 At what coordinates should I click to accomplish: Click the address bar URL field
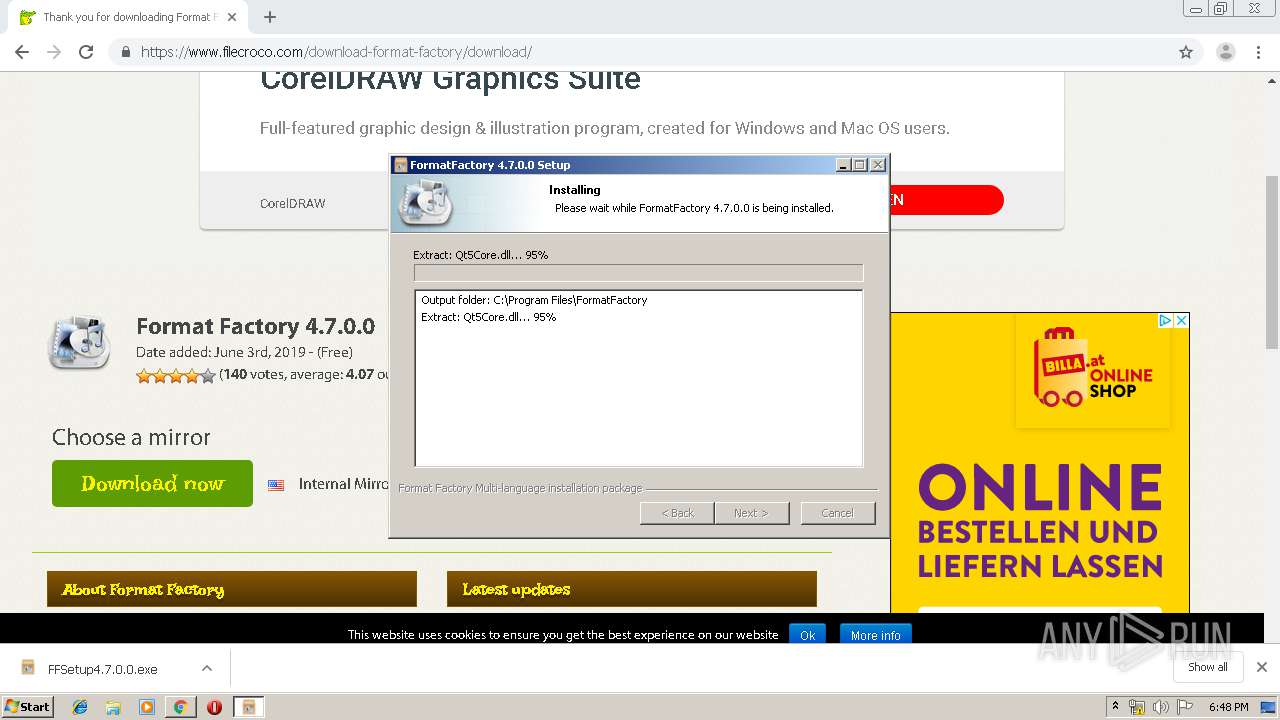[640, 52]
